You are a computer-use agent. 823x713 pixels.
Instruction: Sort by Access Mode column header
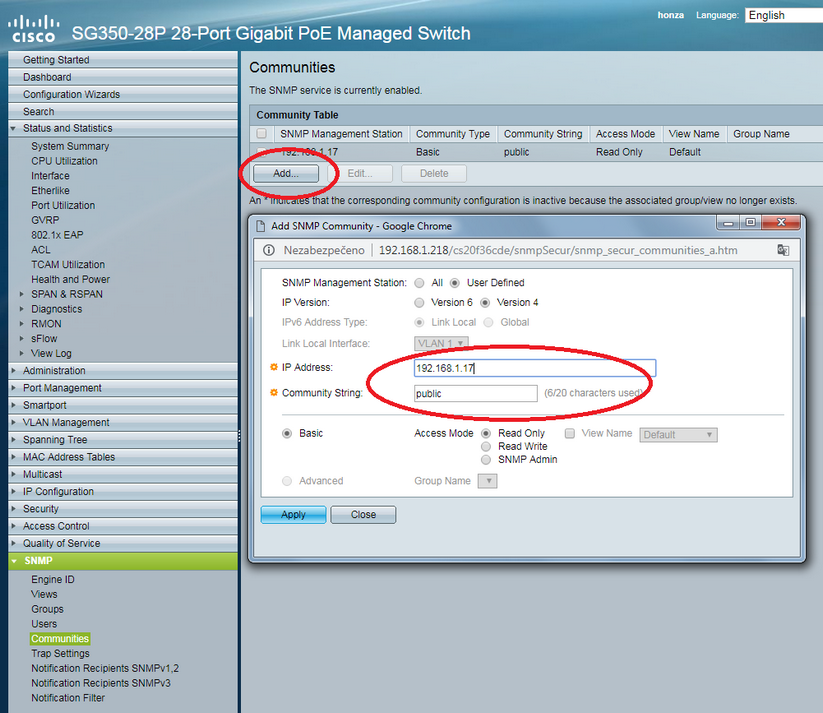coord(625,134)
